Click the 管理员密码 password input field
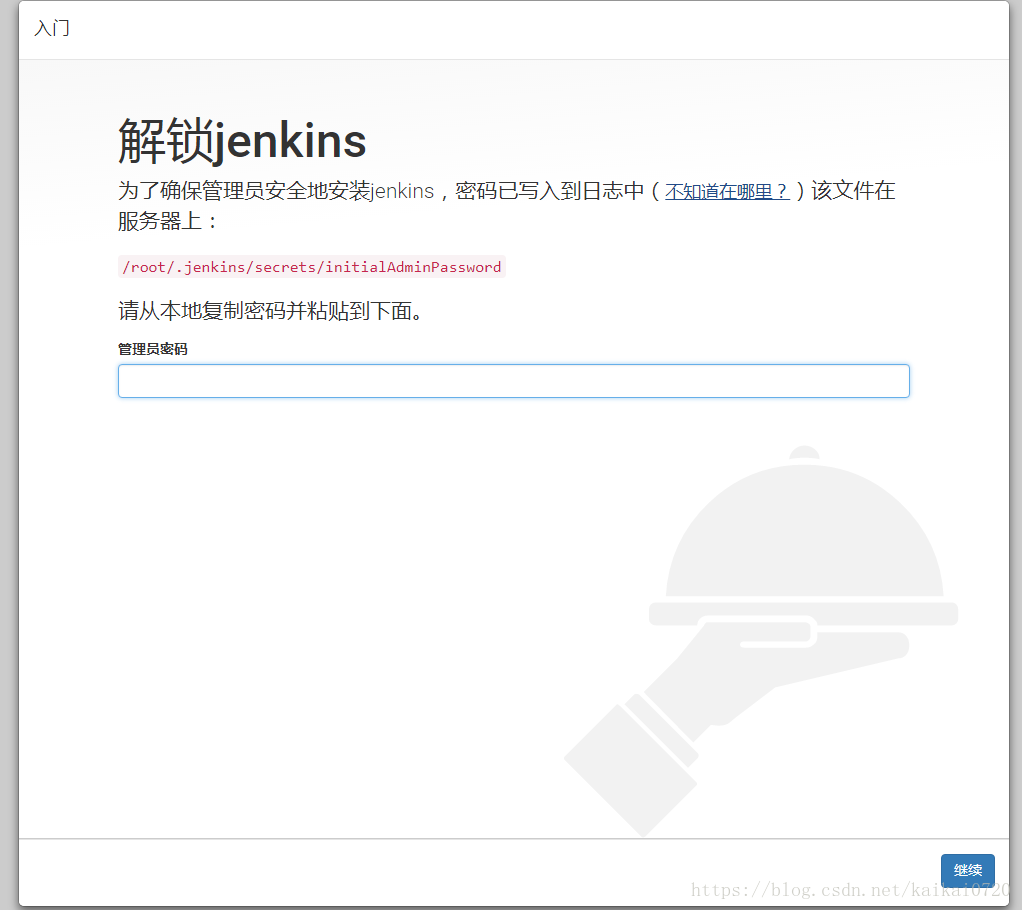Viewport: 1022px width, 910px height. click(x=514, y=381)
